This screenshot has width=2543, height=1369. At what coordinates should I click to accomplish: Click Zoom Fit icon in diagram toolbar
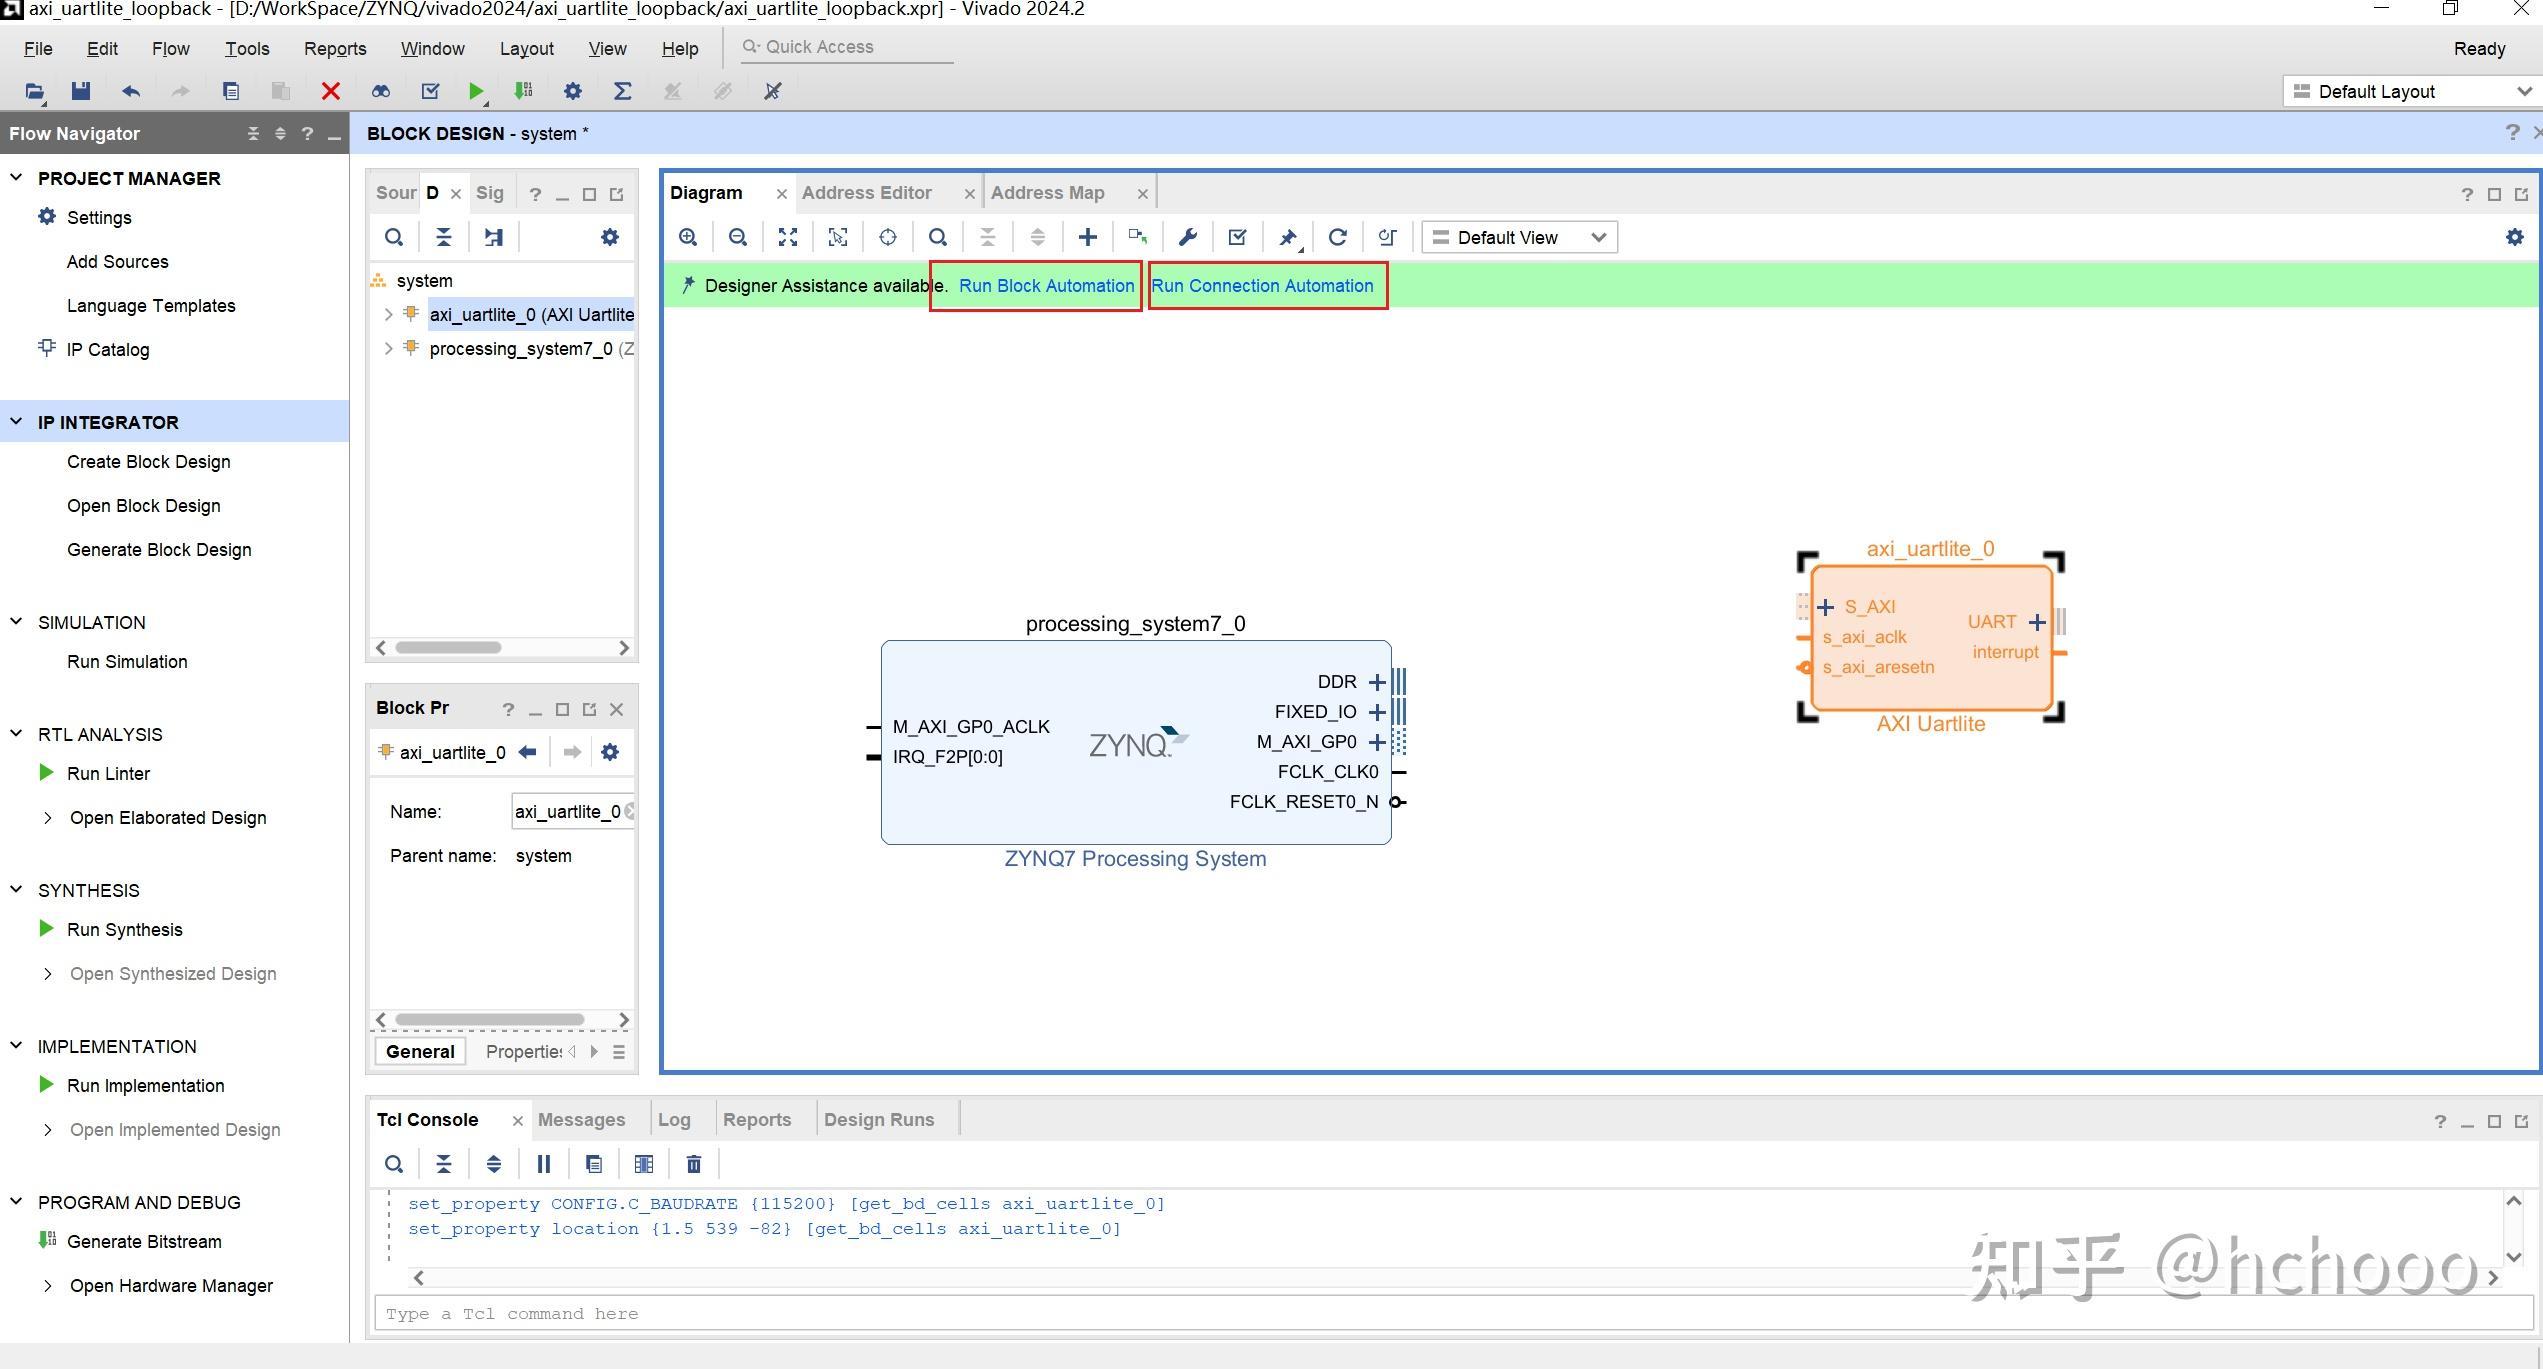(x=788, y=237)
